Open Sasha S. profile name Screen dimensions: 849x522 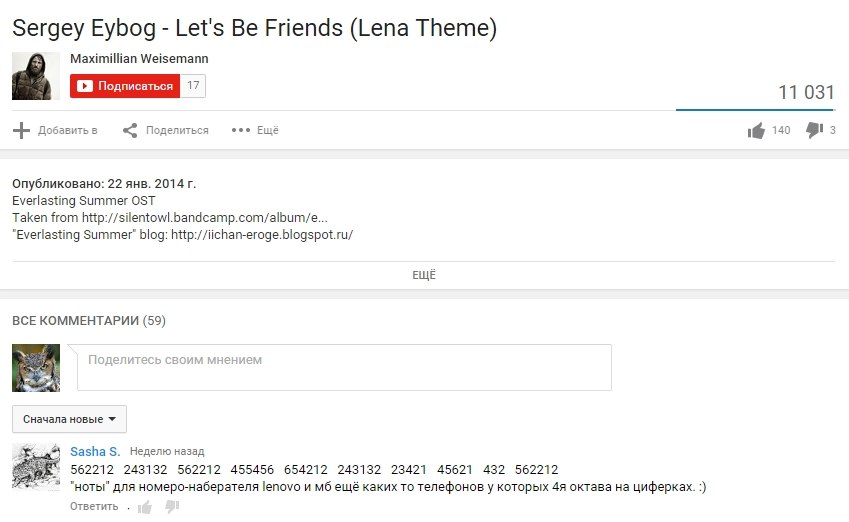(x=95, y=452)
